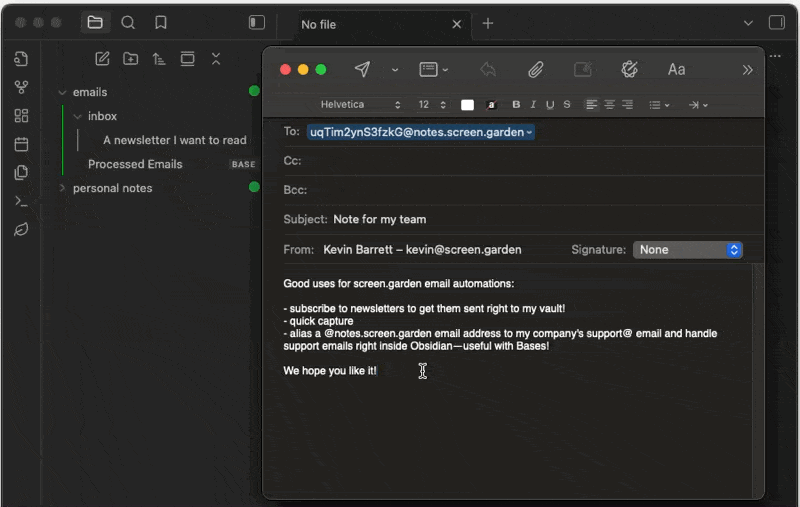The height and width of the screenshot is (507, 800).
Task: Open the canvas grid ribbon icon
Action: (x=21, y=116)
